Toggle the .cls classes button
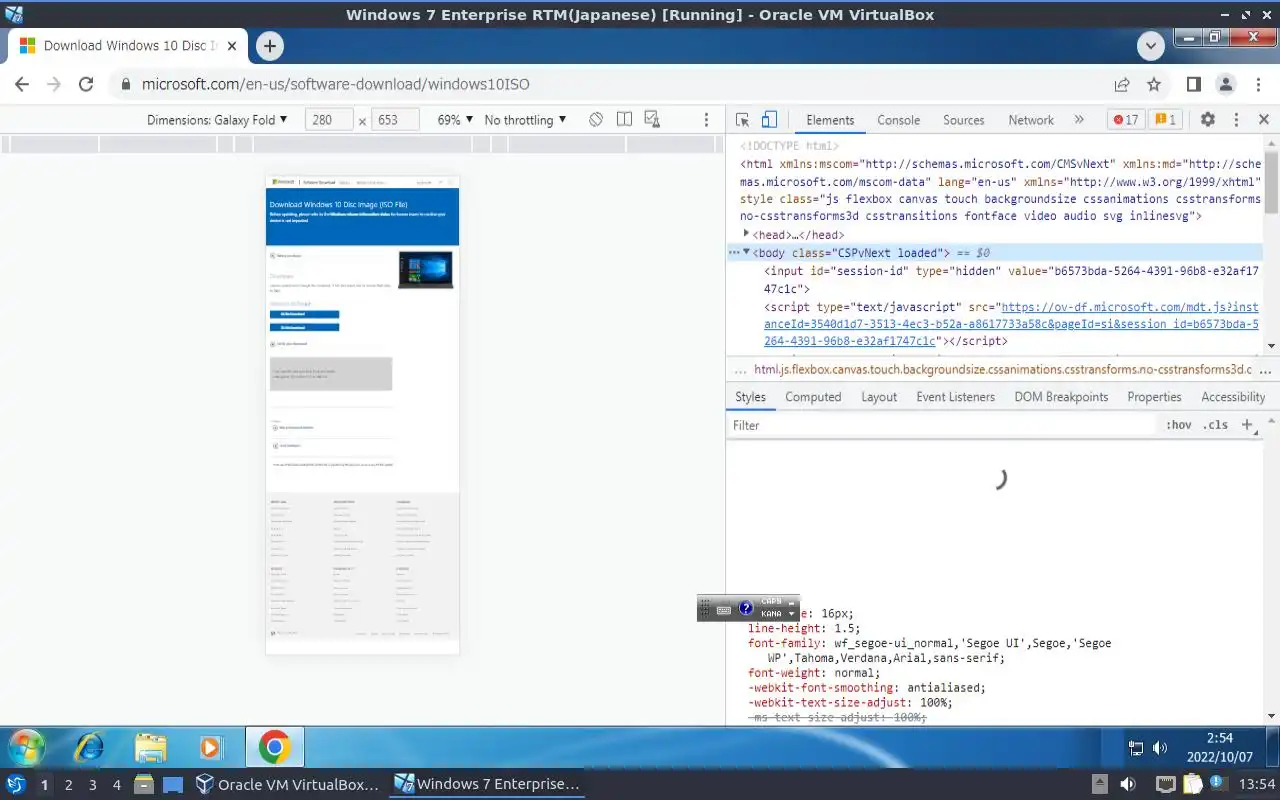1280x800 pixels. (x=1216, y=425)
